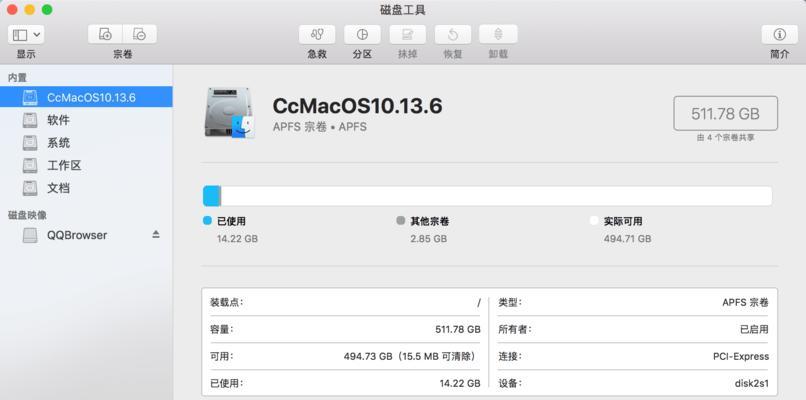
Task: Click the green full-screen window button
Action: point(47,10)
